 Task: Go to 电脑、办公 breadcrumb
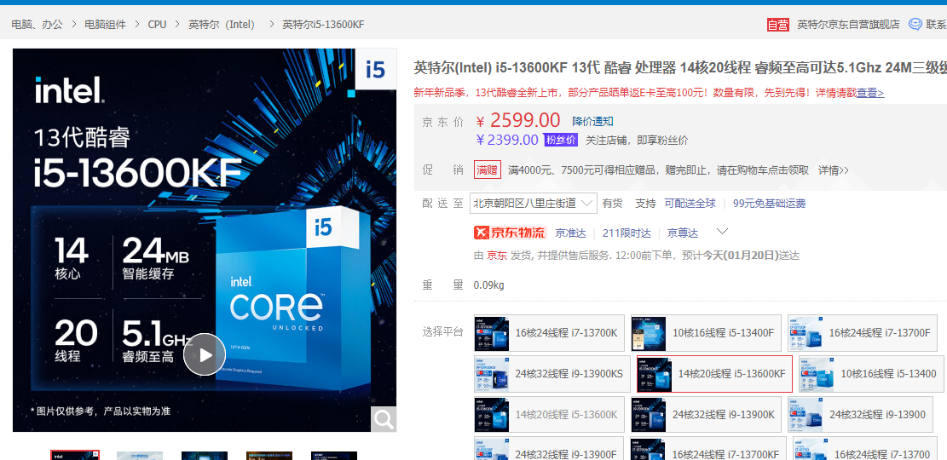tap(37, 25)
